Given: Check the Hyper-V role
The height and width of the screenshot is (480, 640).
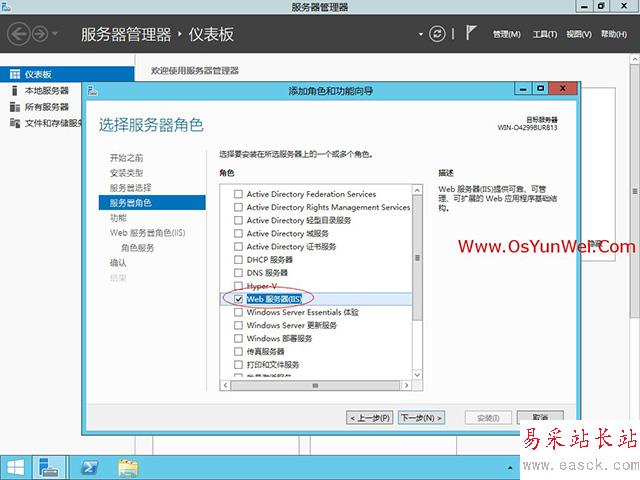Looking at the screenshot, I should click(x=238, y=286).
